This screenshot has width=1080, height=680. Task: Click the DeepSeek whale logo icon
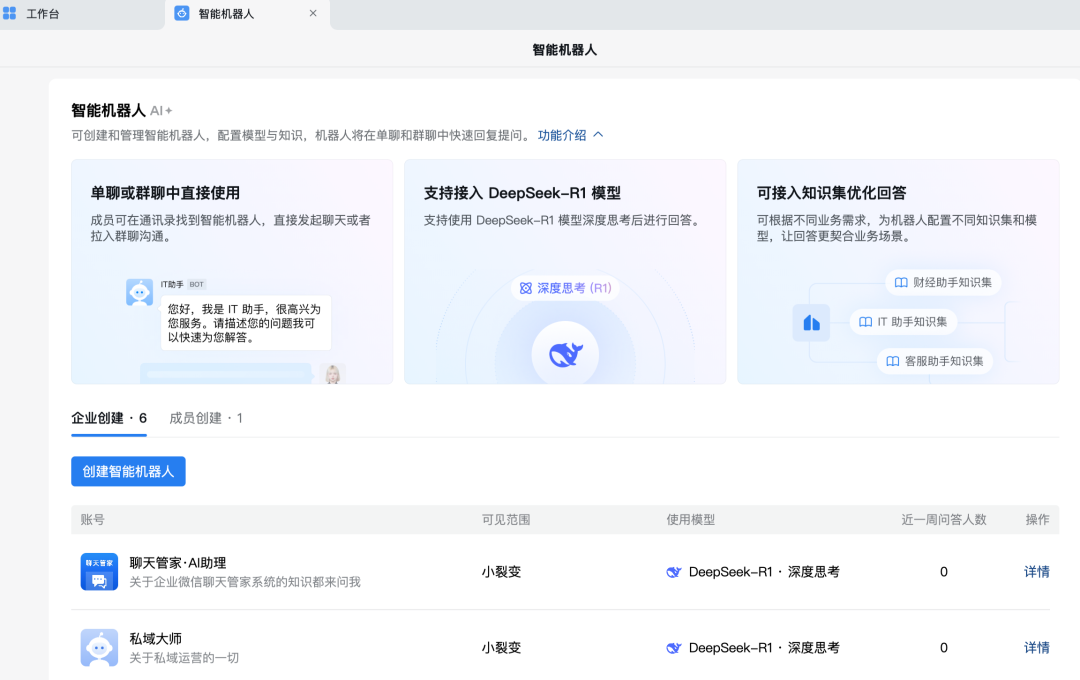tap(565, 352)
